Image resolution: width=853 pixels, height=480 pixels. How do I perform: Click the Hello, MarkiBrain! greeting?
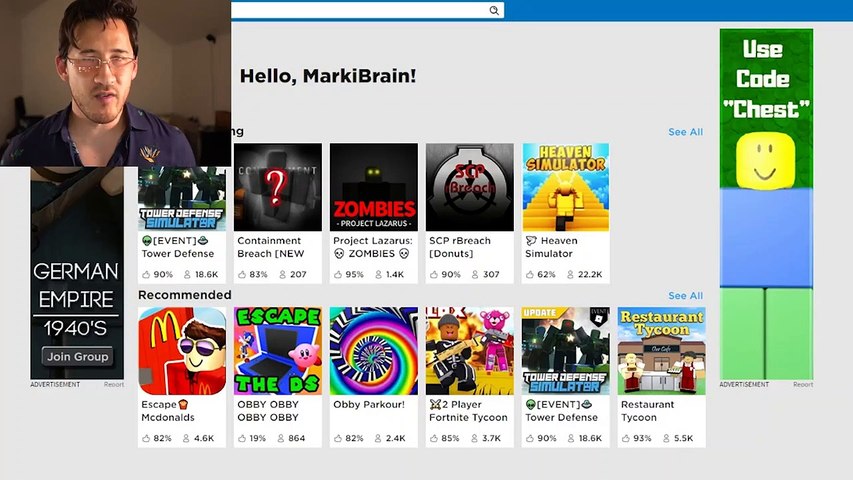pos(328,76)
